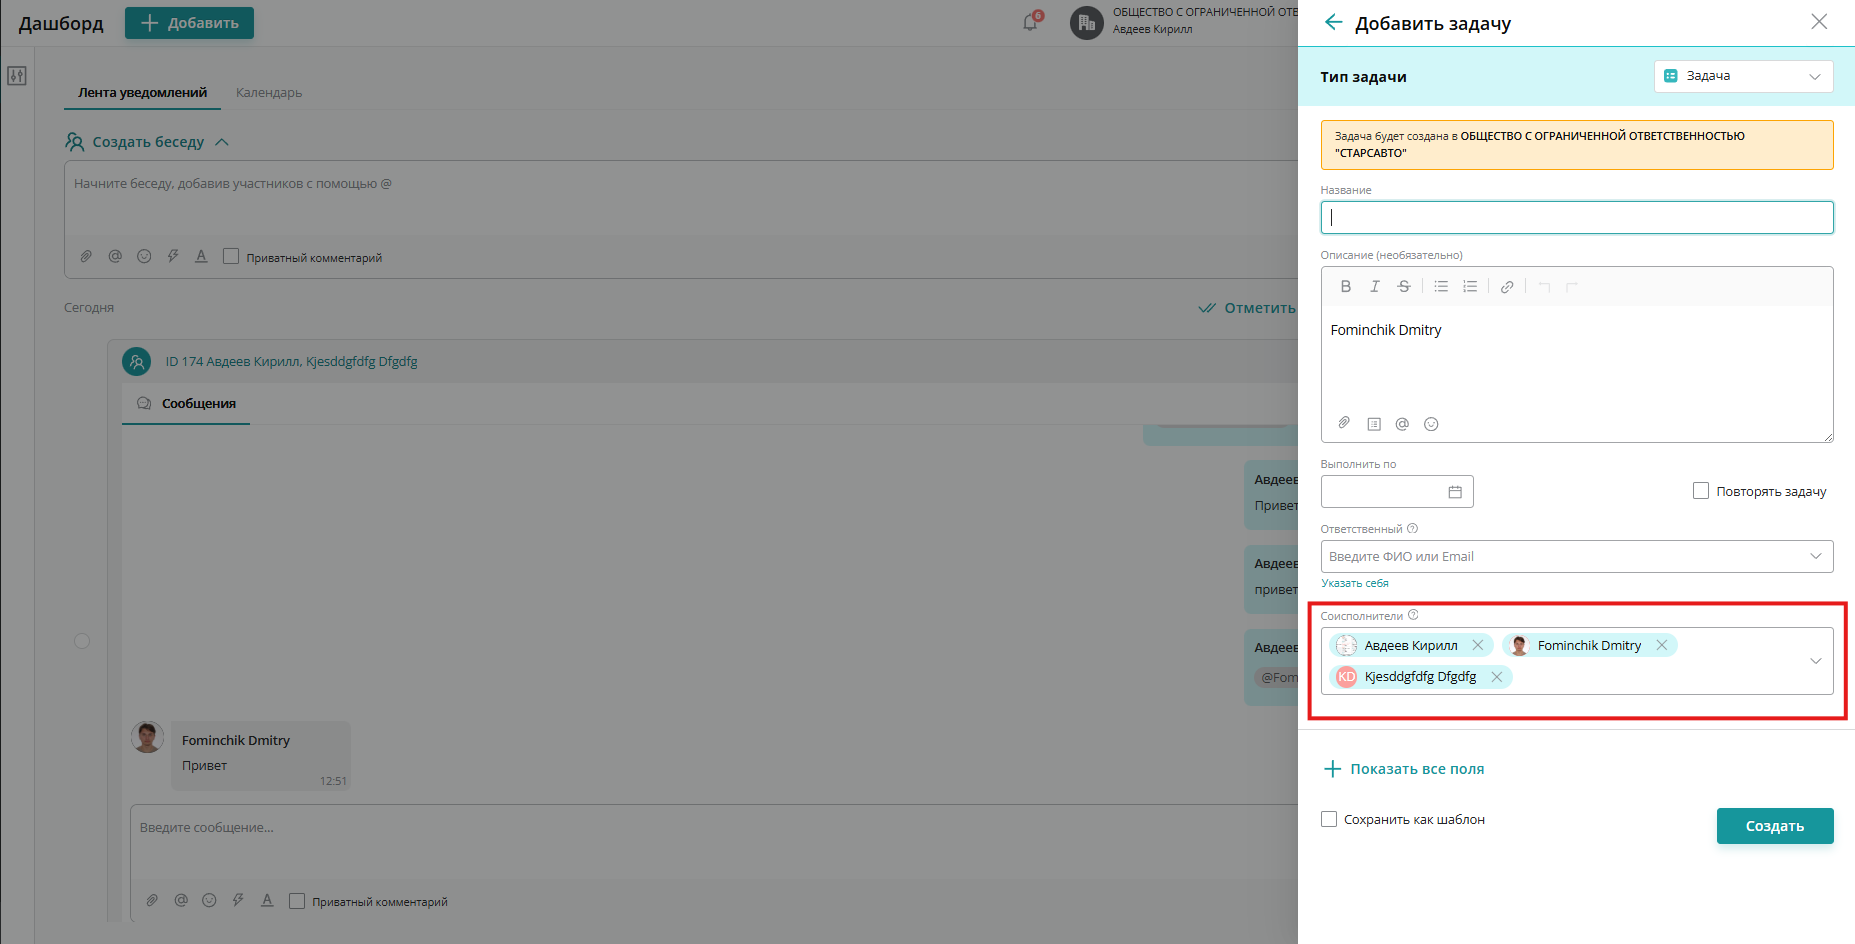This screenshot has height=944, width=1855.
Task: Click the bulleted list icon
Action: (1441, 287)
